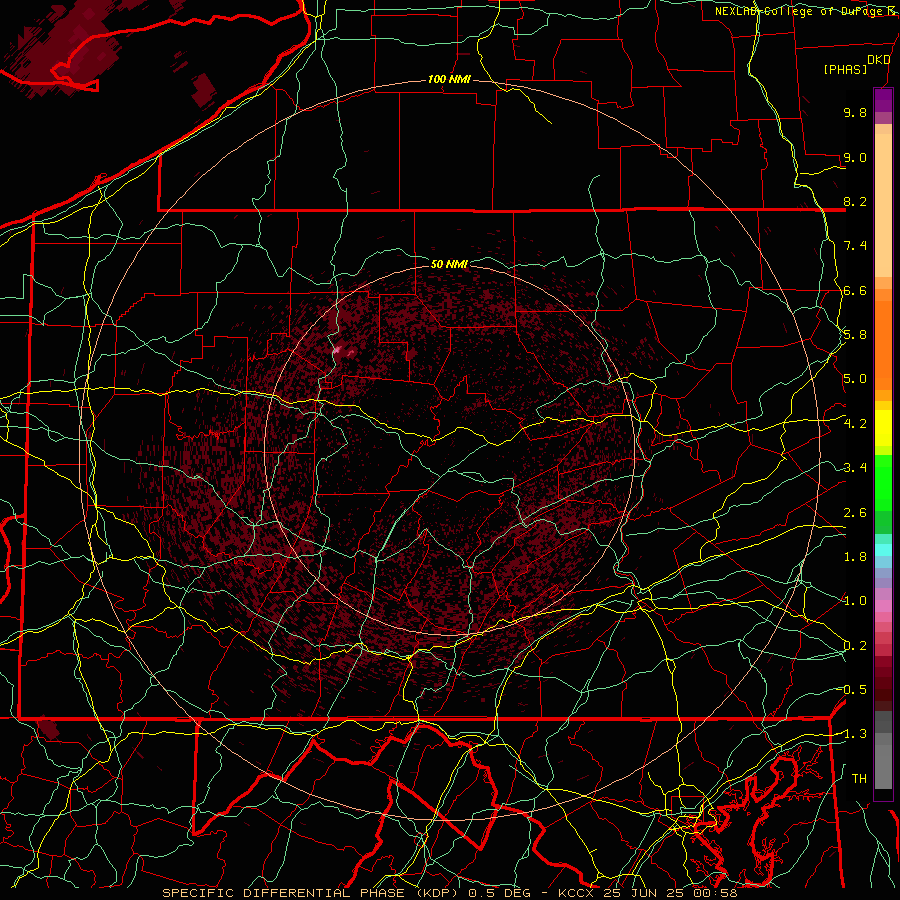Click the 4.2 scale value
Screen dimensions: 900x900
[855, 424]
